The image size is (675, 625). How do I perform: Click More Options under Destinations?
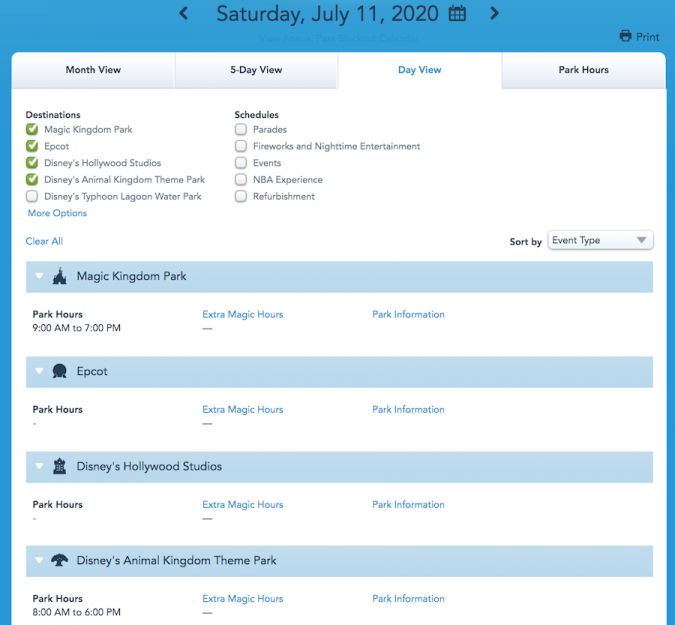click(57, 213)
